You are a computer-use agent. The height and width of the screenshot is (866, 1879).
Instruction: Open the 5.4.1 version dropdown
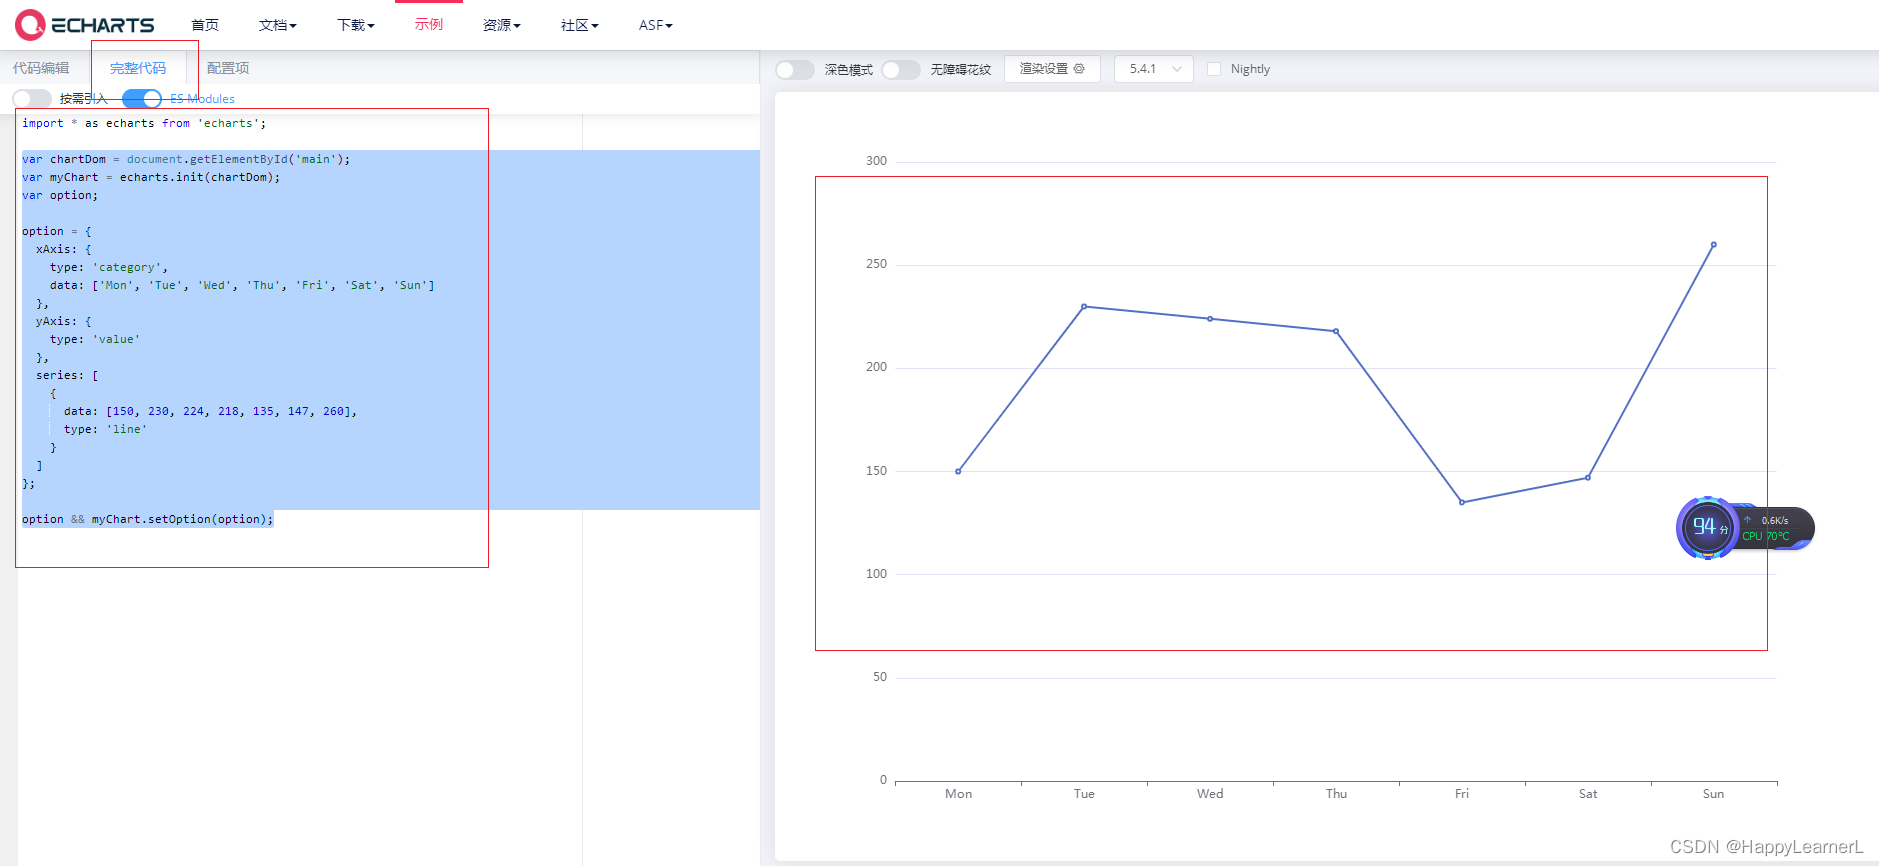[x=1154, y=69]
